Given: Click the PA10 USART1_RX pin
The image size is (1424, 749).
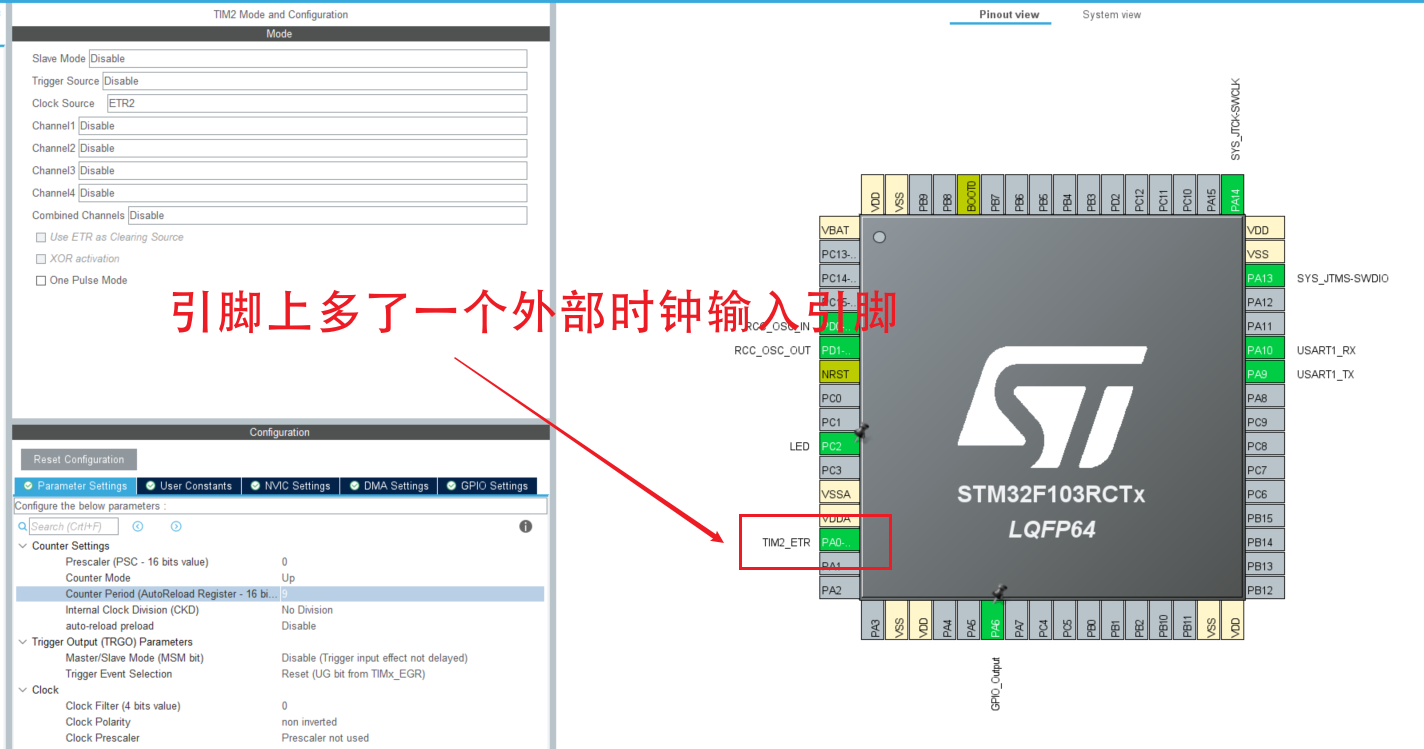Looking at the screenshot, I should (1264, 350).
